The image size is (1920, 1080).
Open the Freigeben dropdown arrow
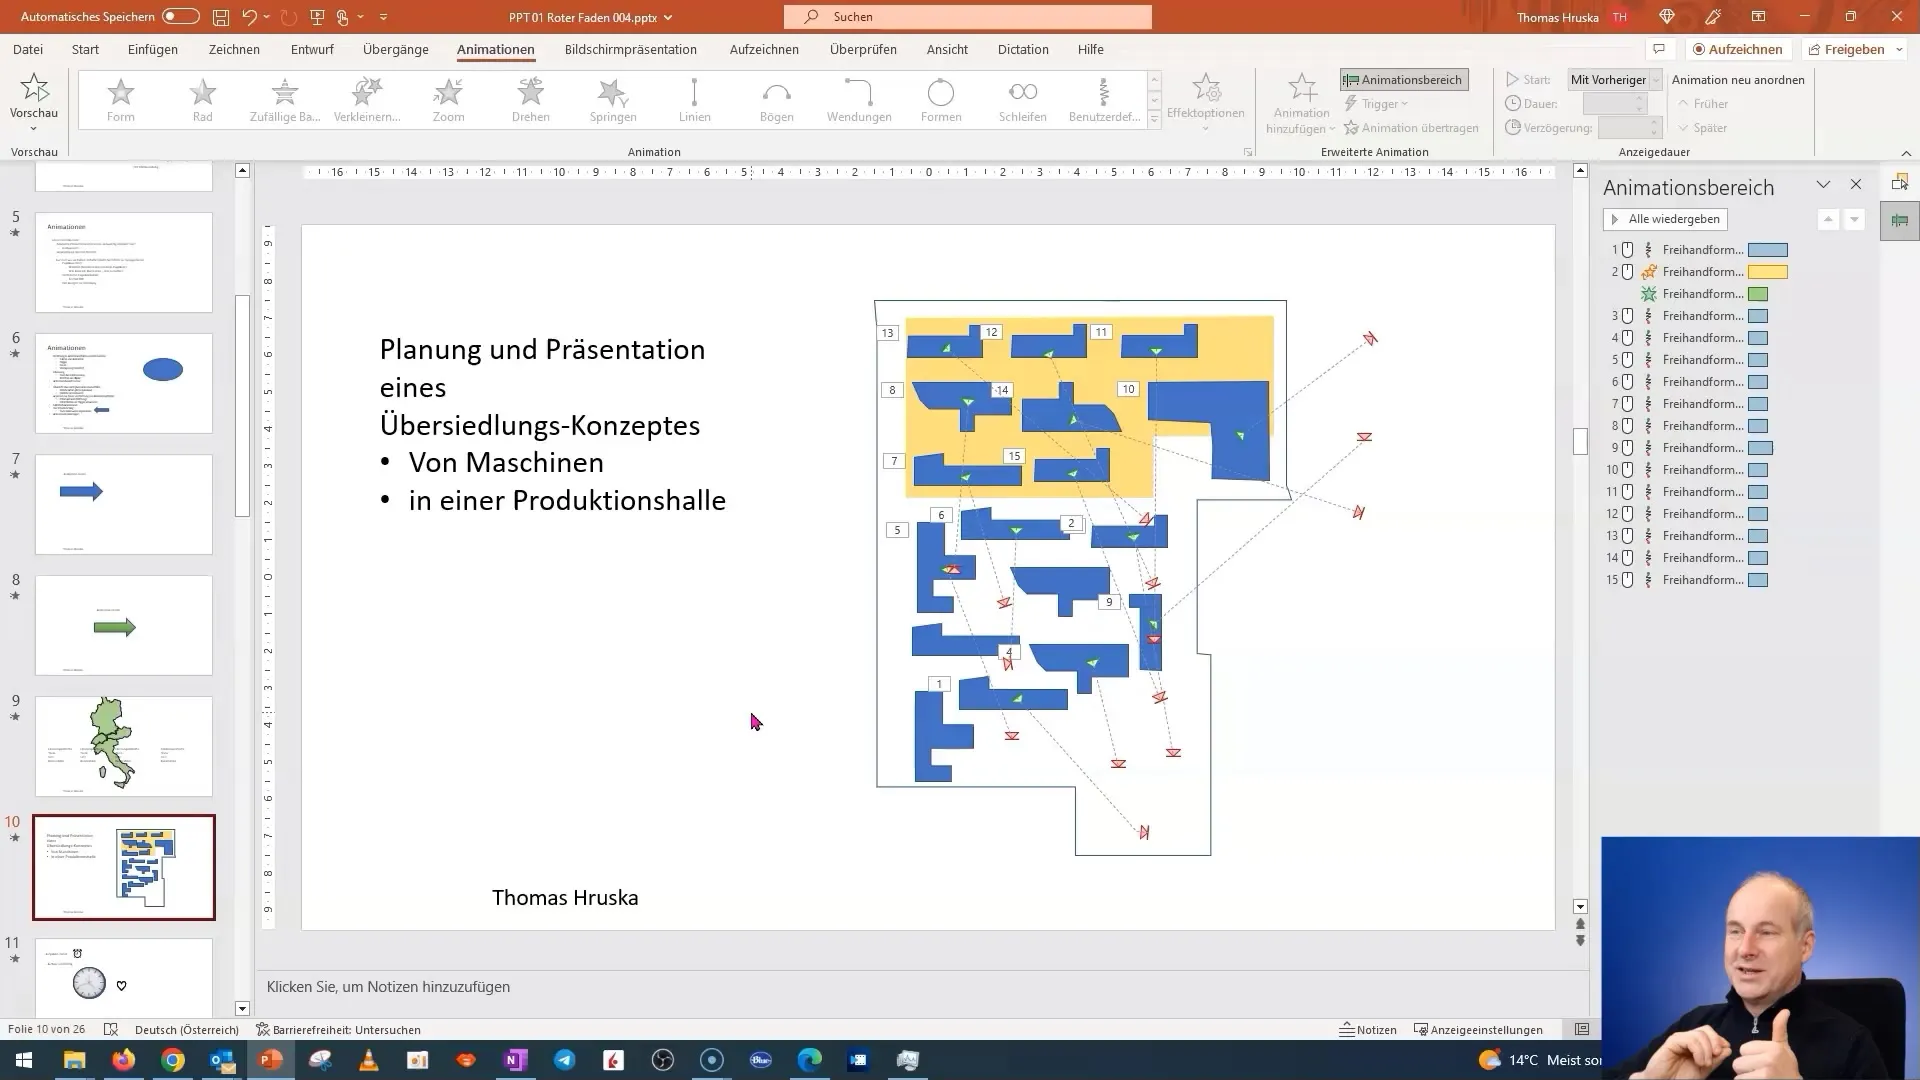click(x=1898, y=49)
